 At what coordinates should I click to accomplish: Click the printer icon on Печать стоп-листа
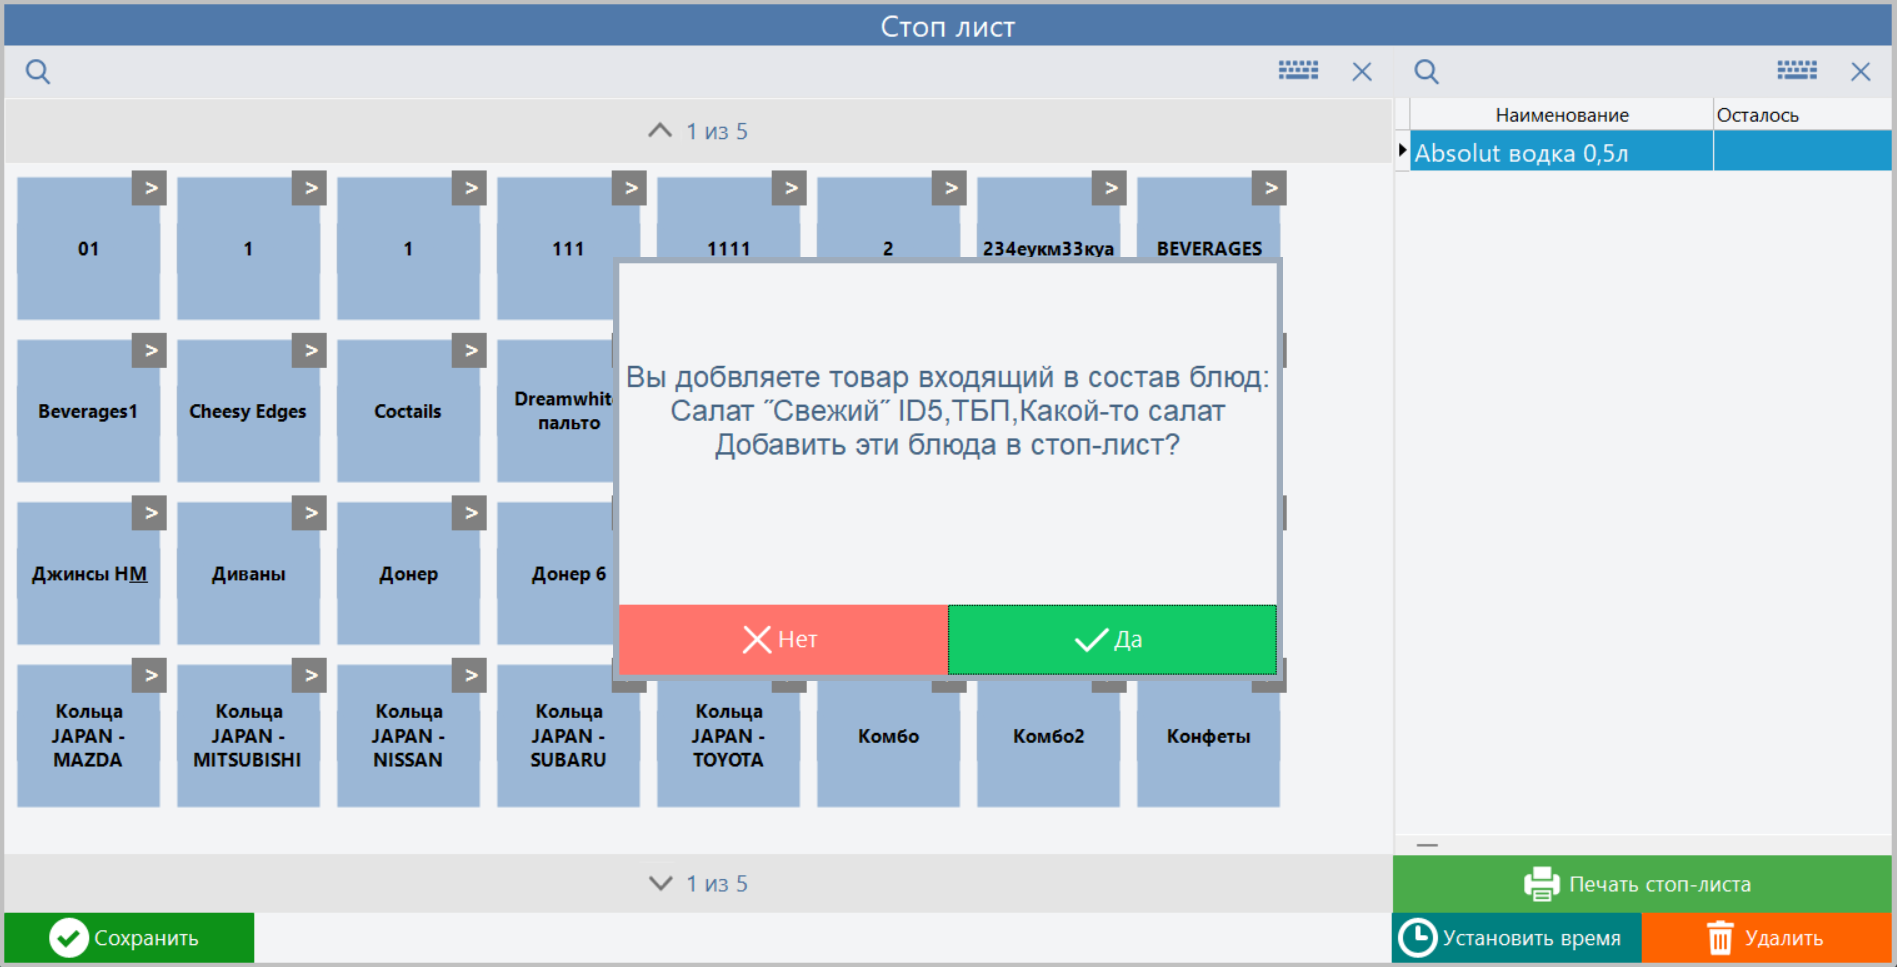click(x=1540, y=884)
